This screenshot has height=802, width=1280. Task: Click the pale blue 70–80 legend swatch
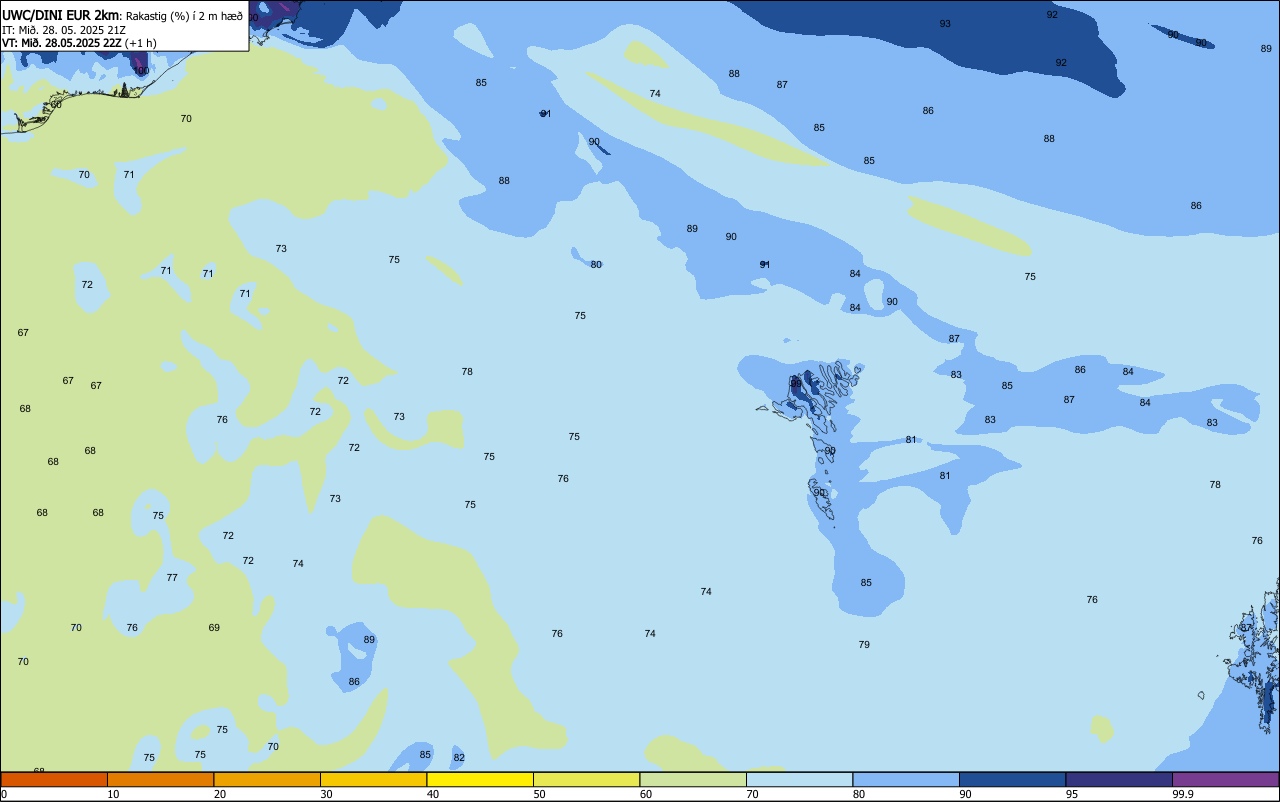(799, 779)
